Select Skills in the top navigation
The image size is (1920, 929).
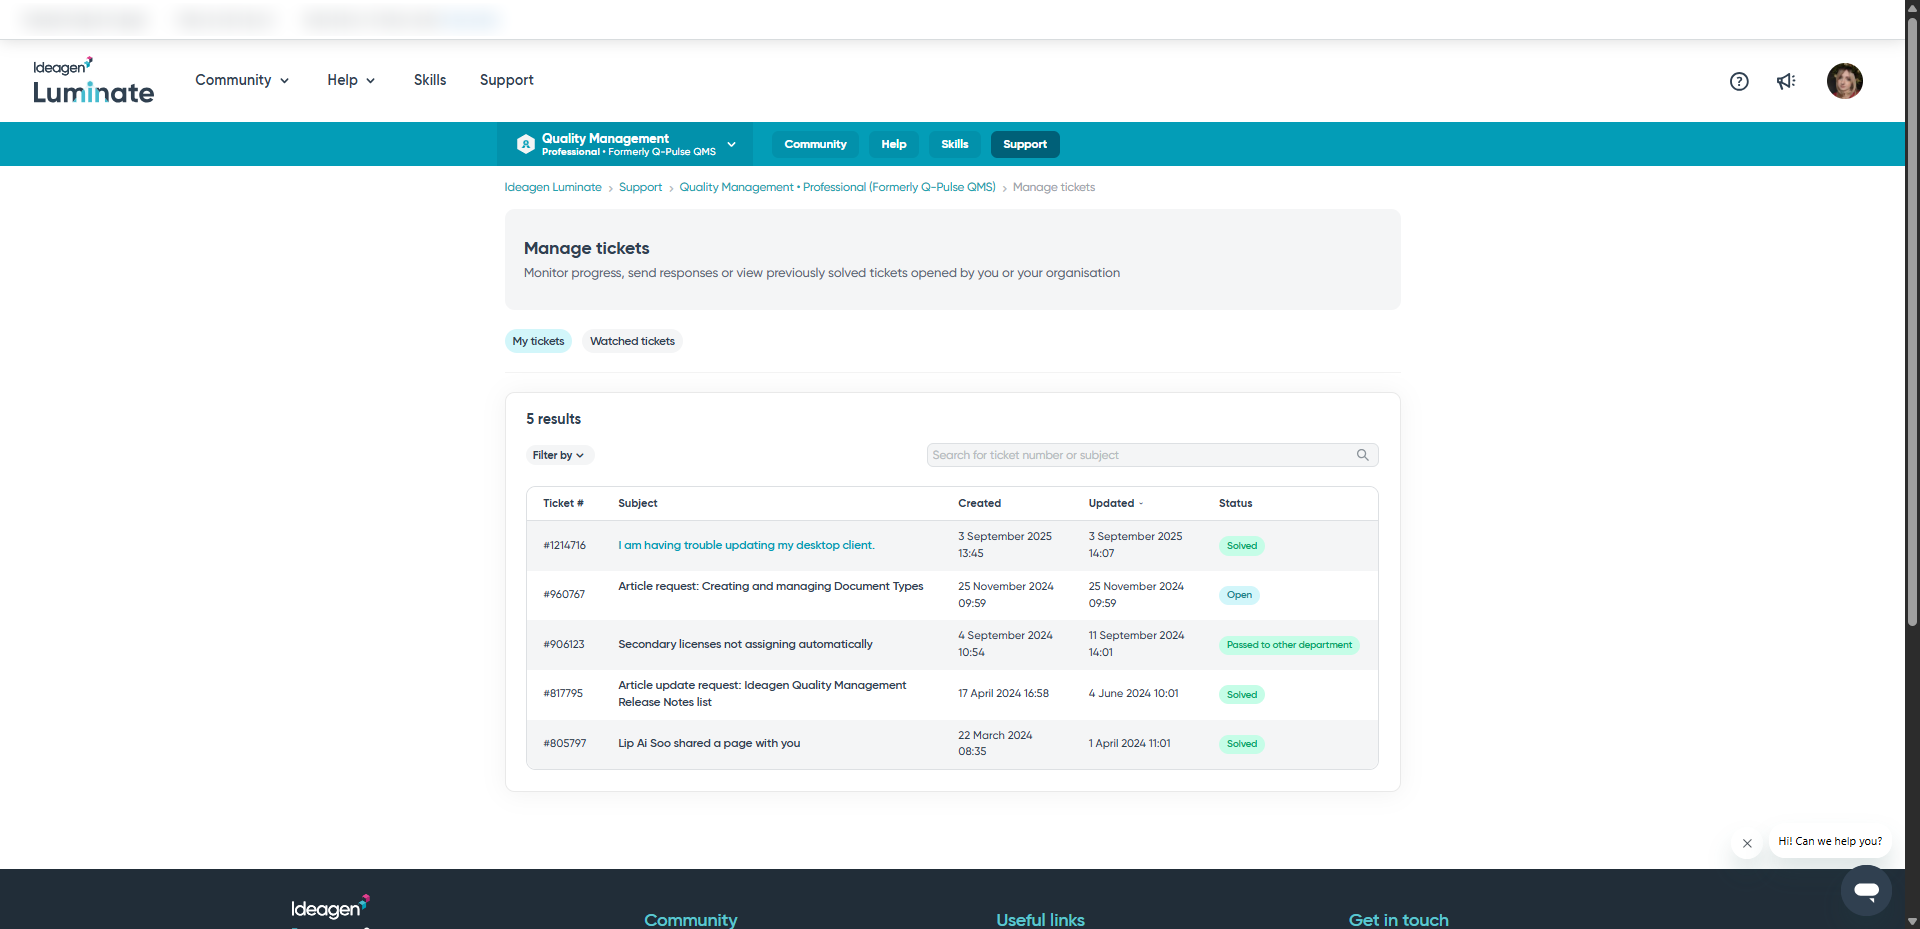(429, 80)
